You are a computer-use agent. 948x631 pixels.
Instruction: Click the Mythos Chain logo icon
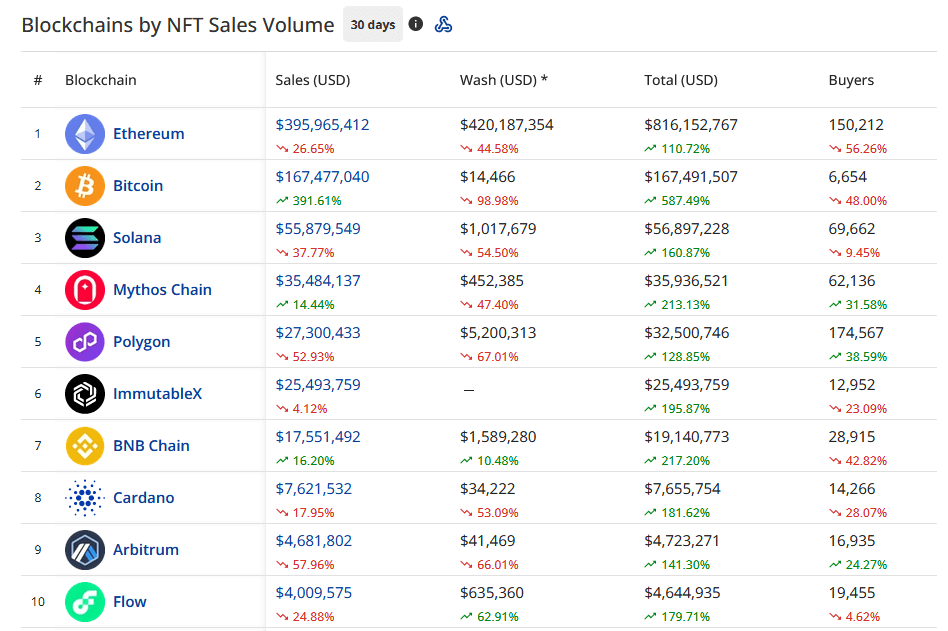coord(85,290)
